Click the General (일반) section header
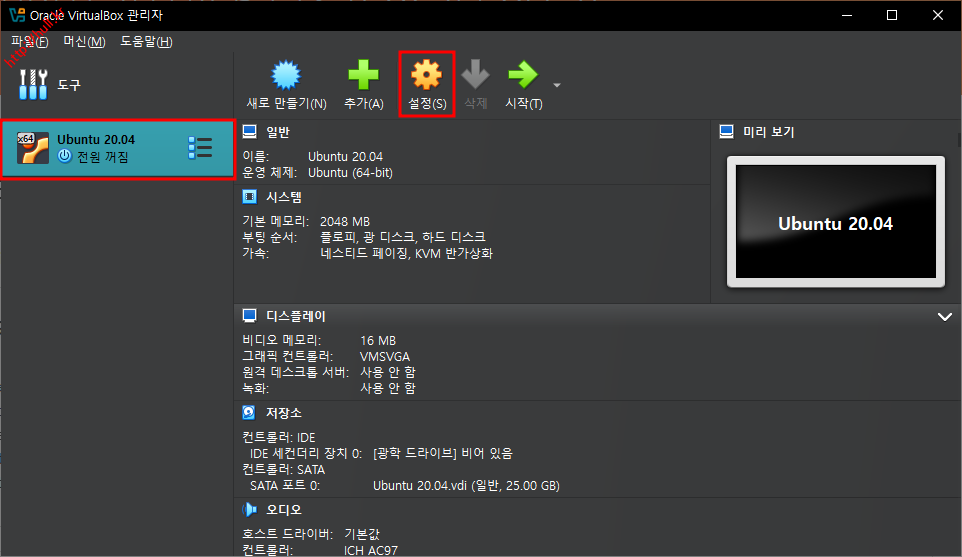The image size is (962, 557). pyautogui.click(x=278, y=132)
